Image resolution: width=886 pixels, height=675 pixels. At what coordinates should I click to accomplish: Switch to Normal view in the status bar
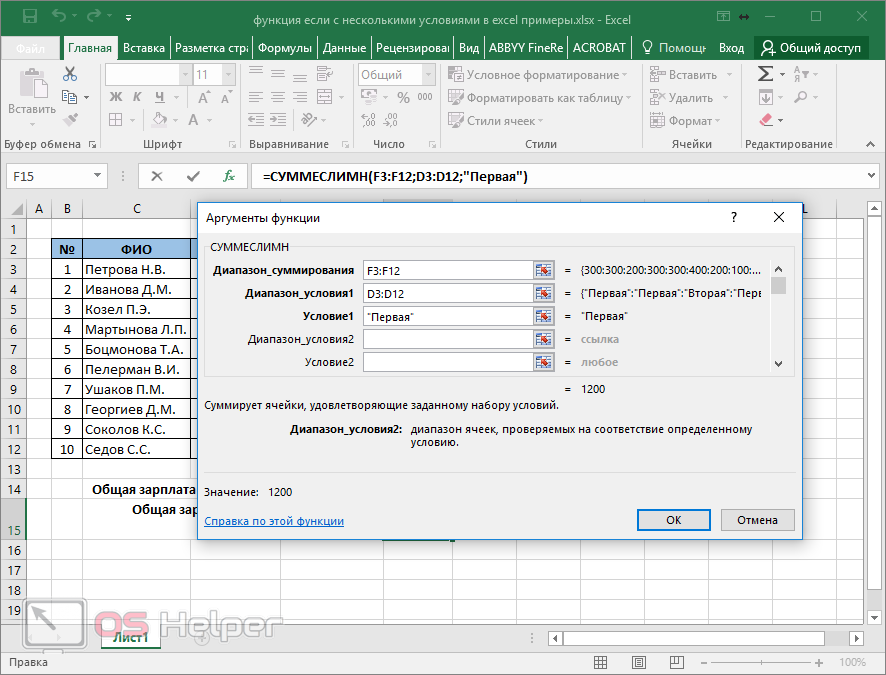coord(600,662)
